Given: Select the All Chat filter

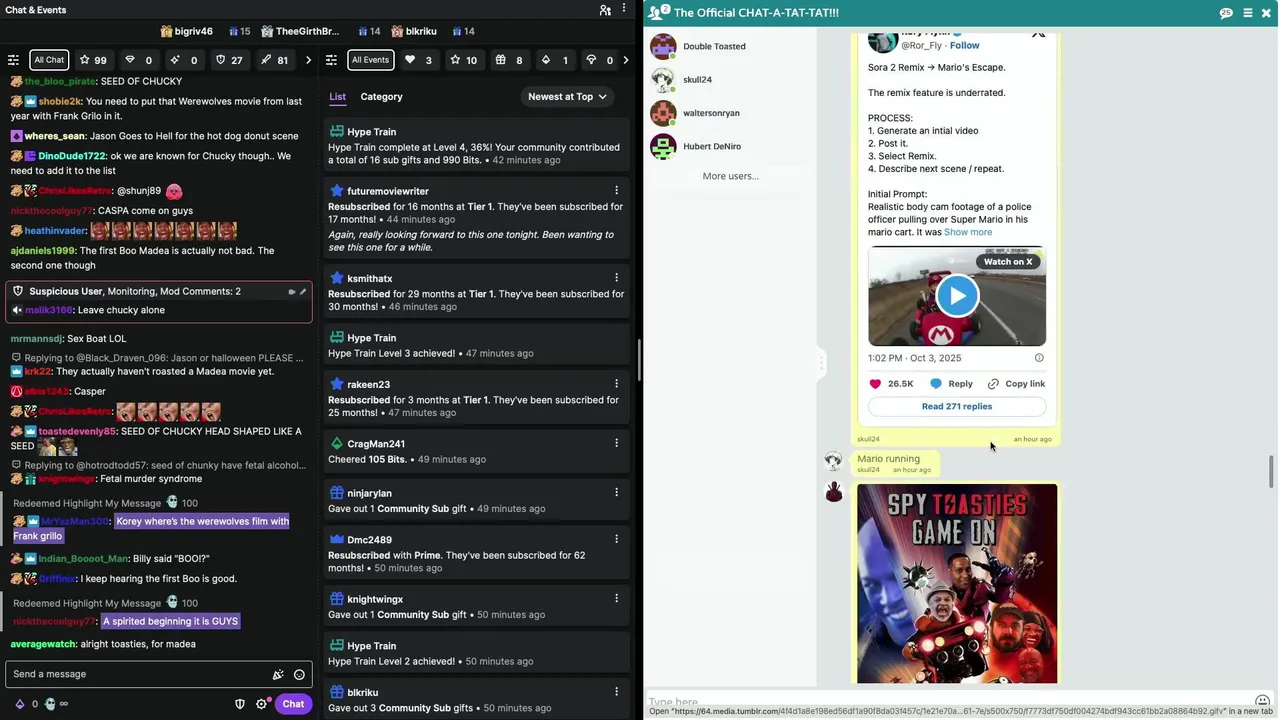Looking at the screenshot, I should pyautogui.click(x=49, y=60).
